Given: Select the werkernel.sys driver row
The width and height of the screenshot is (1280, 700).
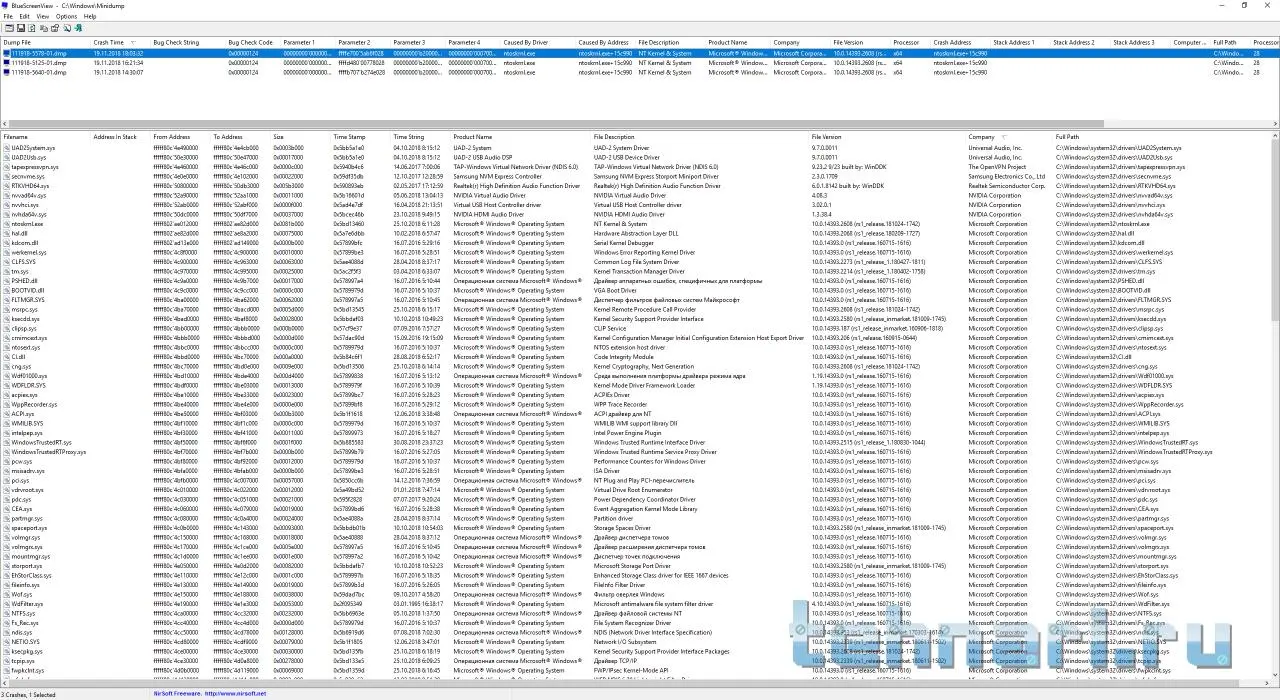Looking at the screenshot, I should point(635,252).
